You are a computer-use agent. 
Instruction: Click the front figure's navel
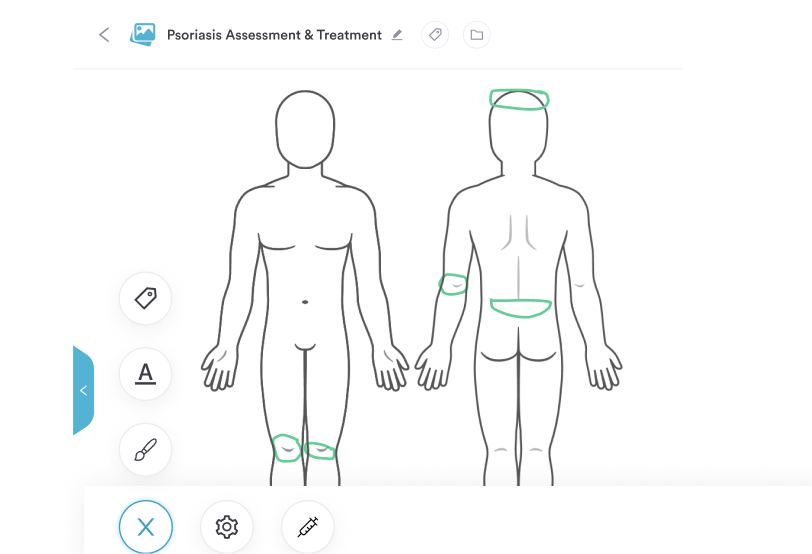point(305,302)
